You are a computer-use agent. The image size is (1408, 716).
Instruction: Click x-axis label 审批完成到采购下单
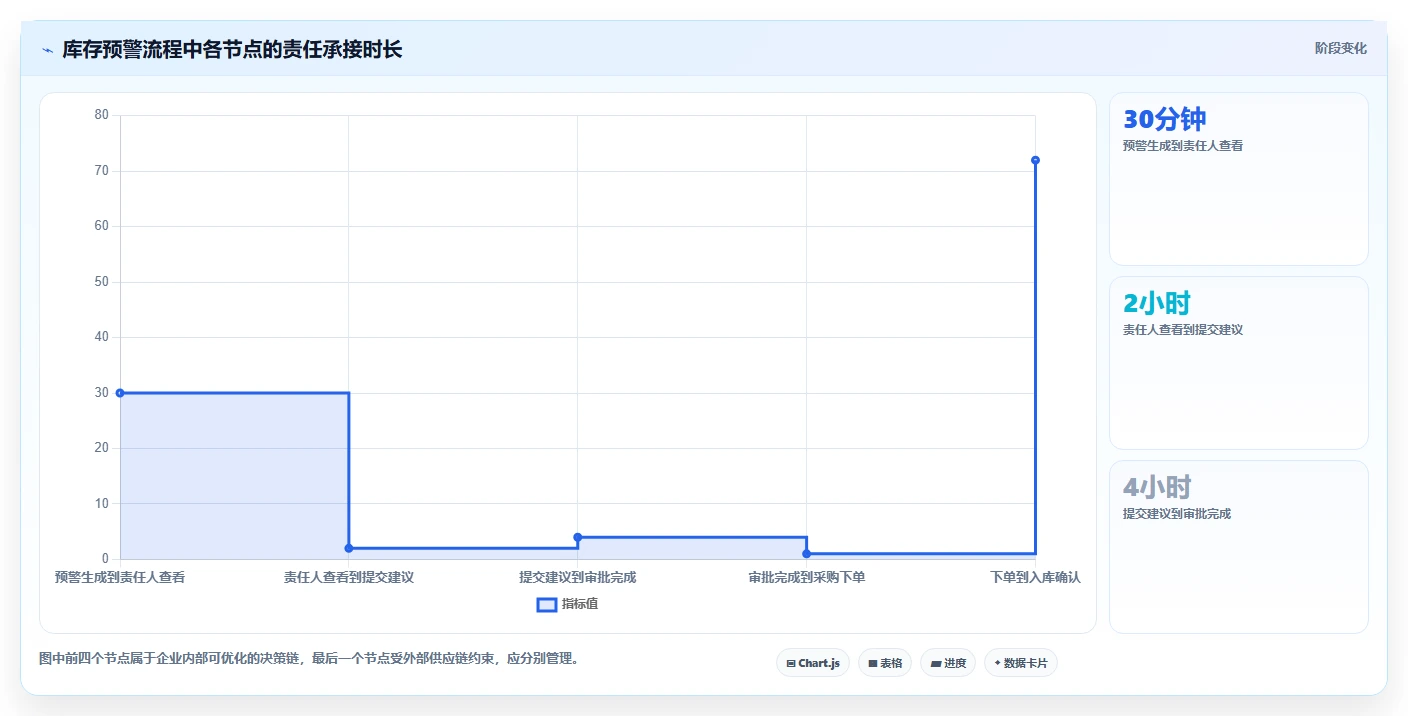(807, 577)
